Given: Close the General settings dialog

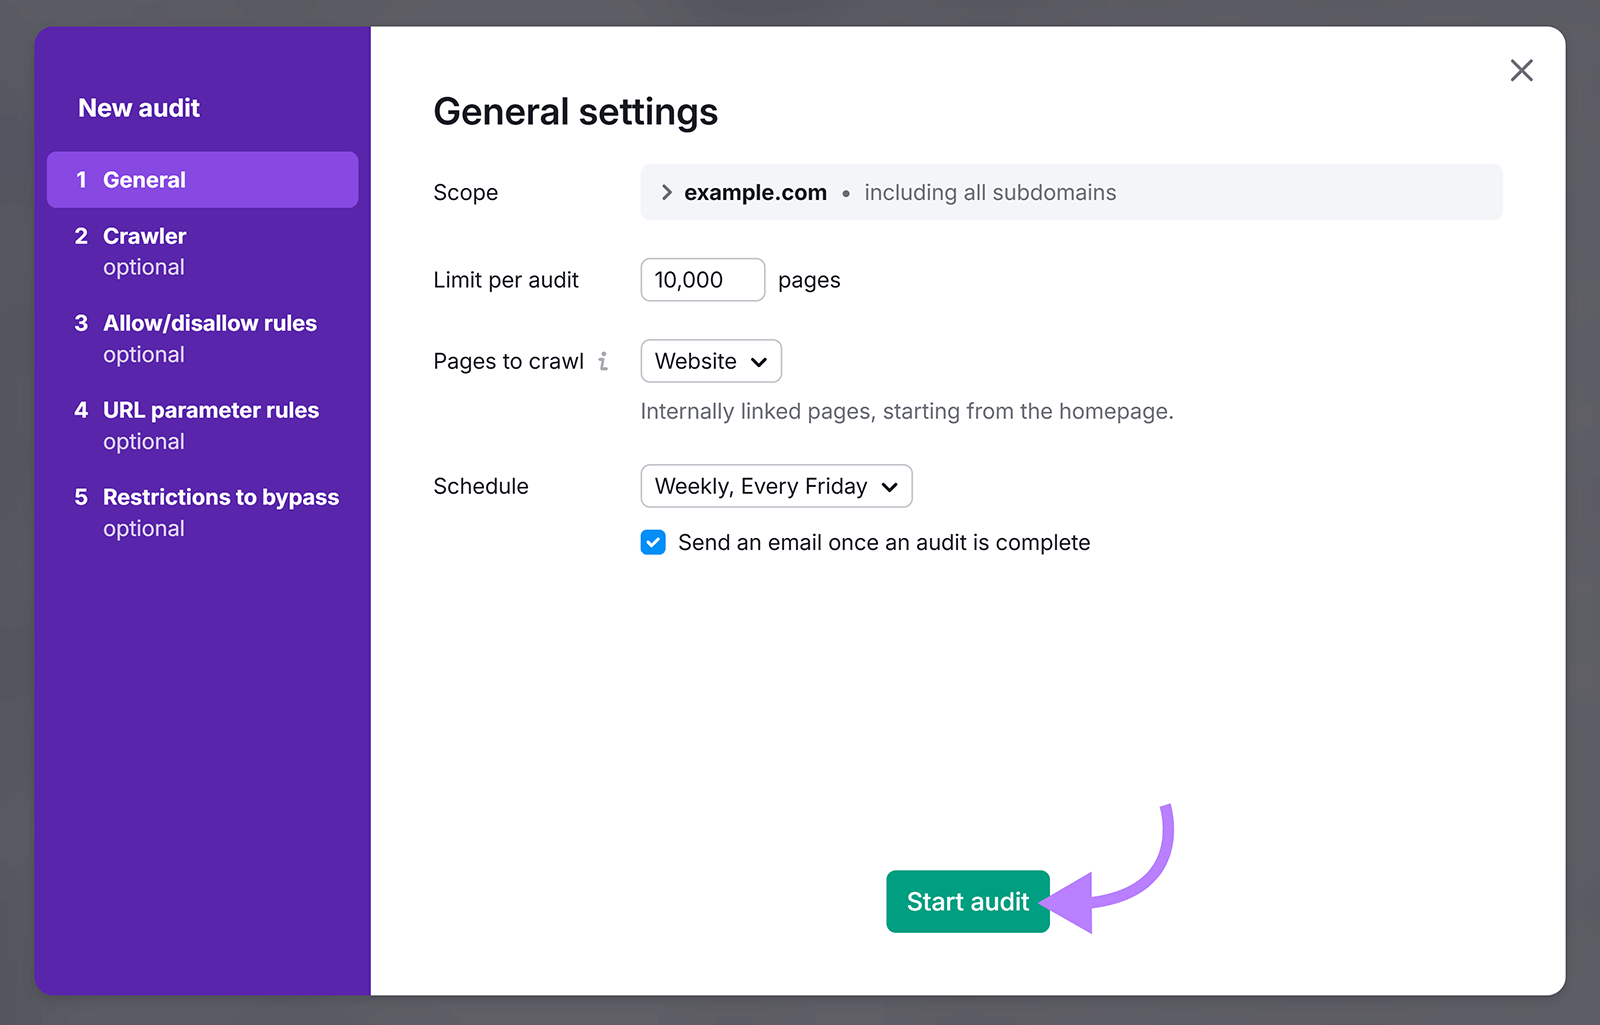Looking at the screenshot, I should pyautogui.click(x=1521, y=70).
